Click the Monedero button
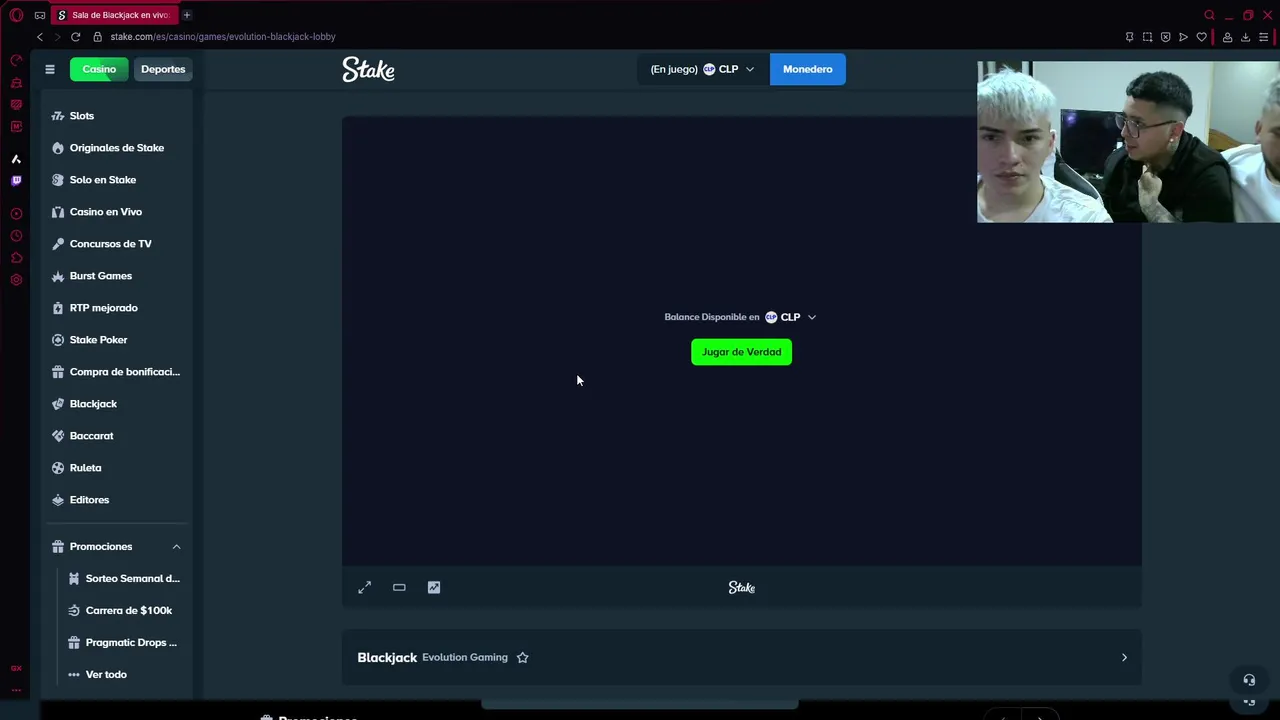The width and height of the screenshot is (1280, 720). click(x=808, y=69)
